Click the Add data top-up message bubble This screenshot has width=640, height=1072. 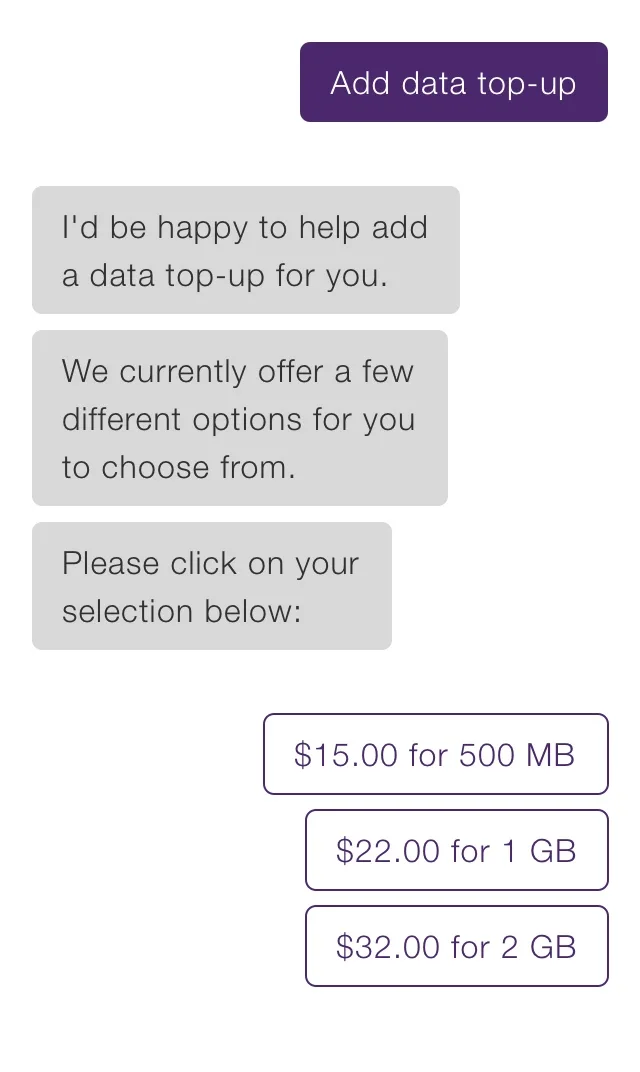tap(453, 83)
